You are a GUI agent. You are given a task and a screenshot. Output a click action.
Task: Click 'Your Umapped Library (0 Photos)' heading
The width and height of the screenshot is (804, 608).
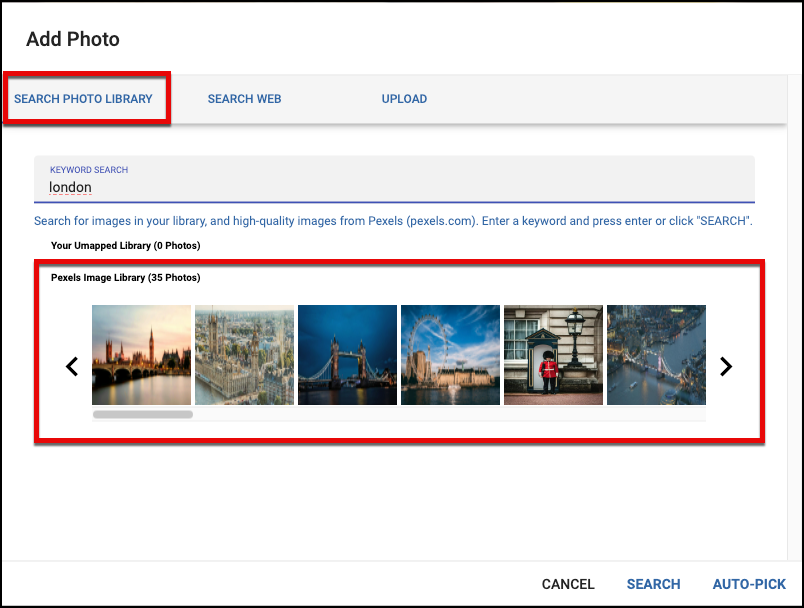(126, 246)
